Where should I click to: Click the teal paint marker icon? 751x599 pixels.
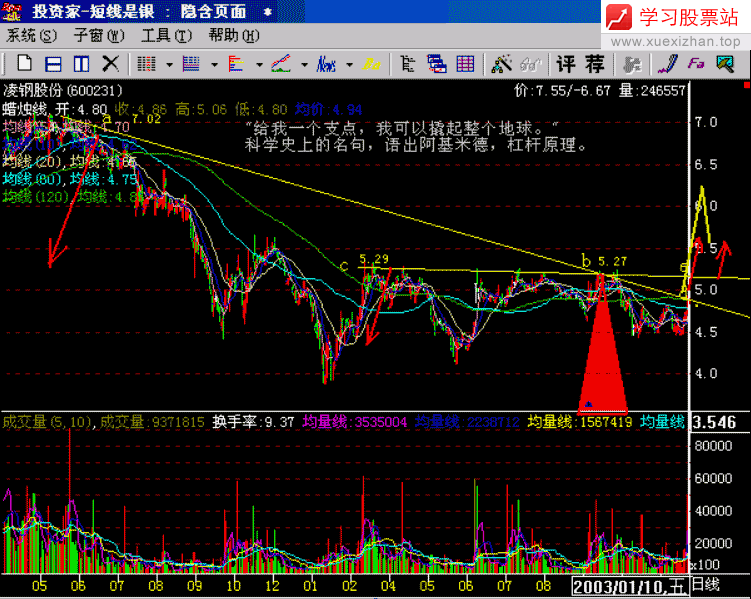(725, 64)
